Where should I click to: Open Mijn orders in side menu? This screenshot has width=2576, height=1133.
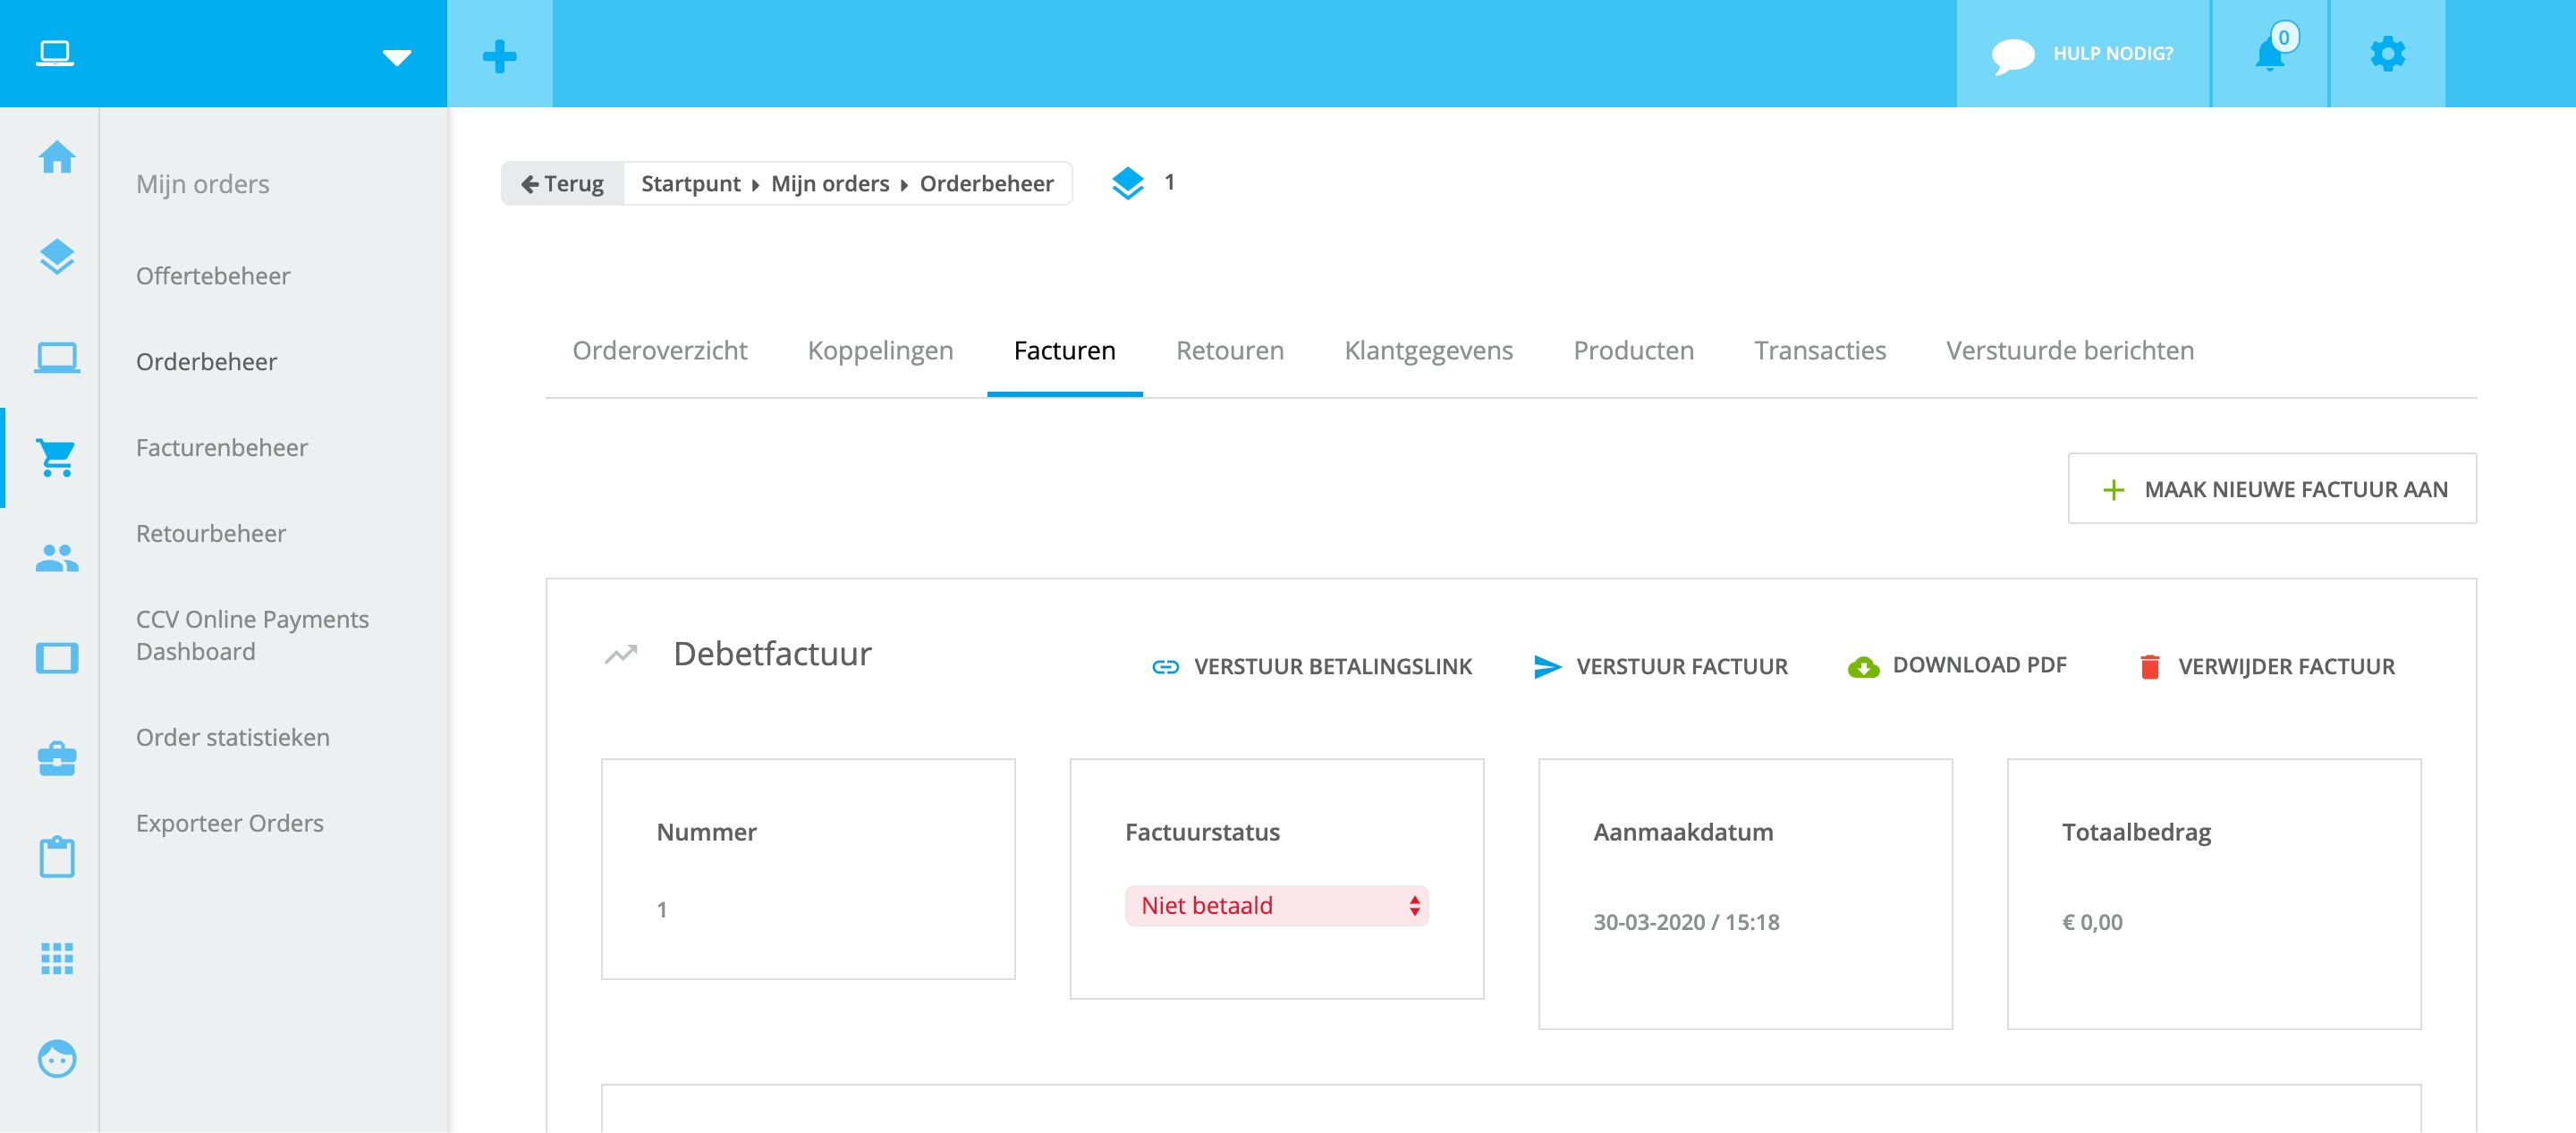click(203, 185)
